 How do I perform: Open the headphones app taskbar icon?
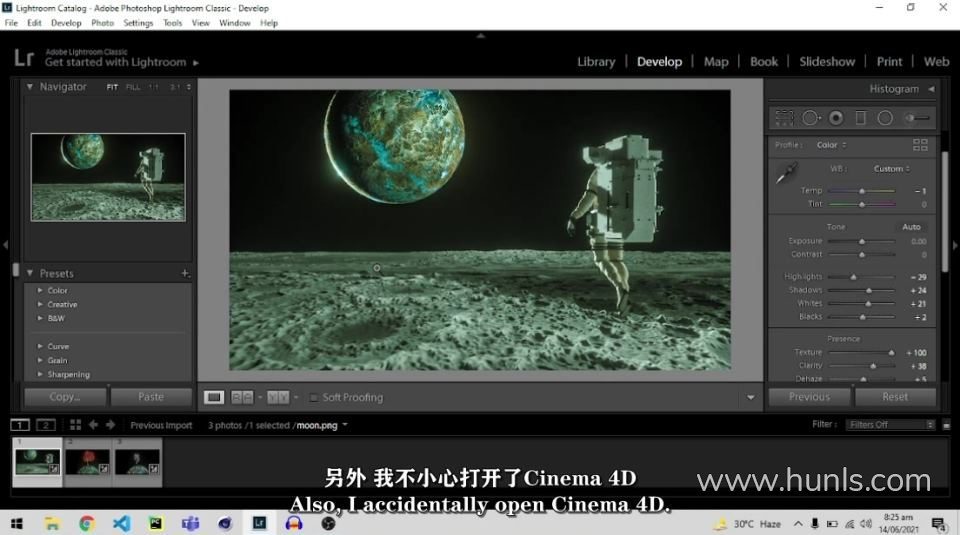pyautogui.click(x=294, y=523)
